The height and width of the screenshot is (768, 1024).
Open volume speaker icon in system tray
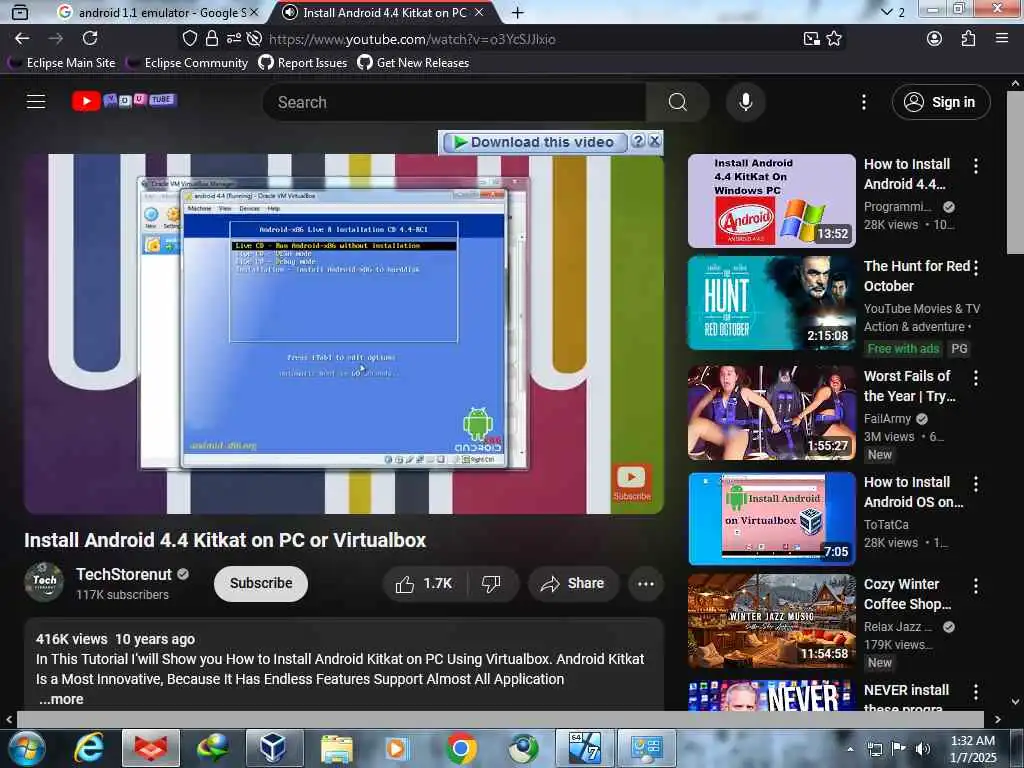click(922, 748)
